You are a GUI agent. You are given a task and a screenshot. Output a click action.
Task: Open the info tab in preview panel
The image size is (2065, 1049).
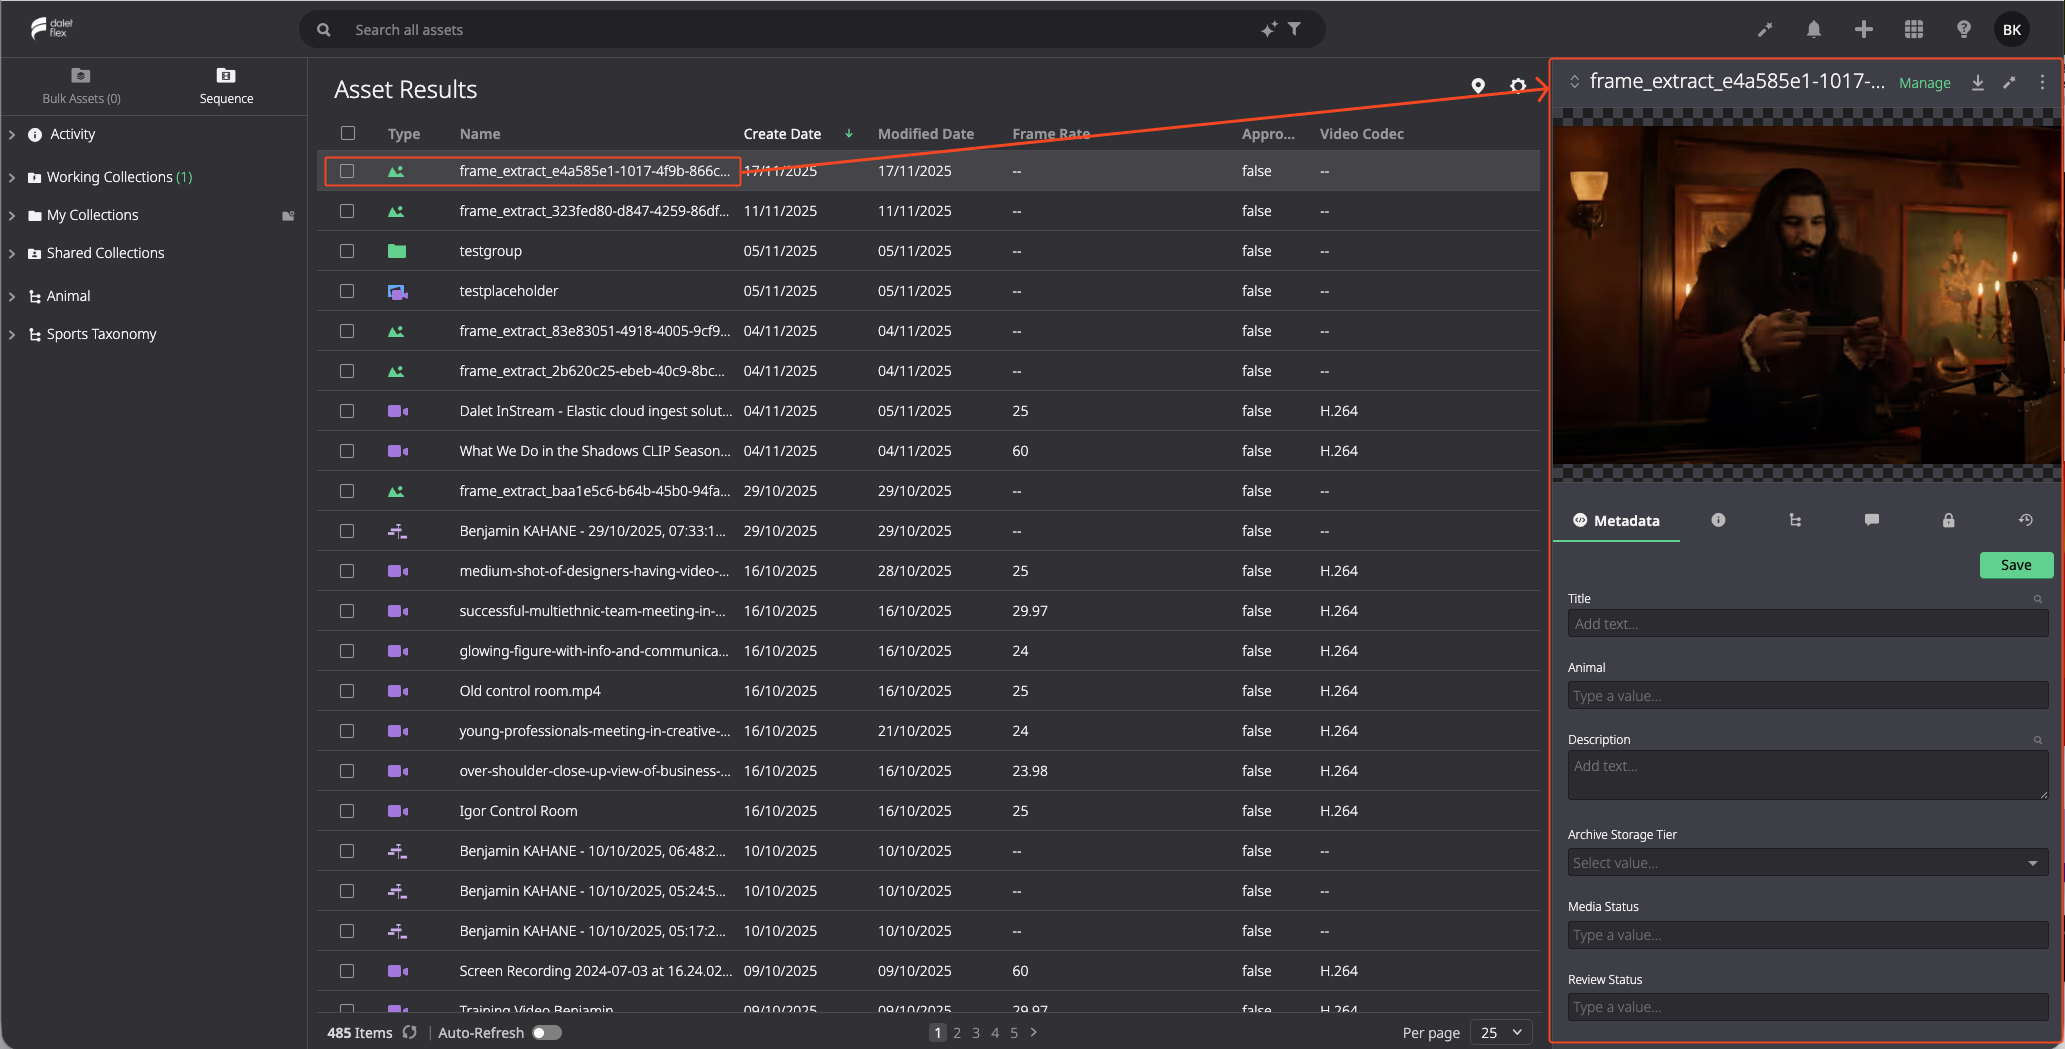1718,520
